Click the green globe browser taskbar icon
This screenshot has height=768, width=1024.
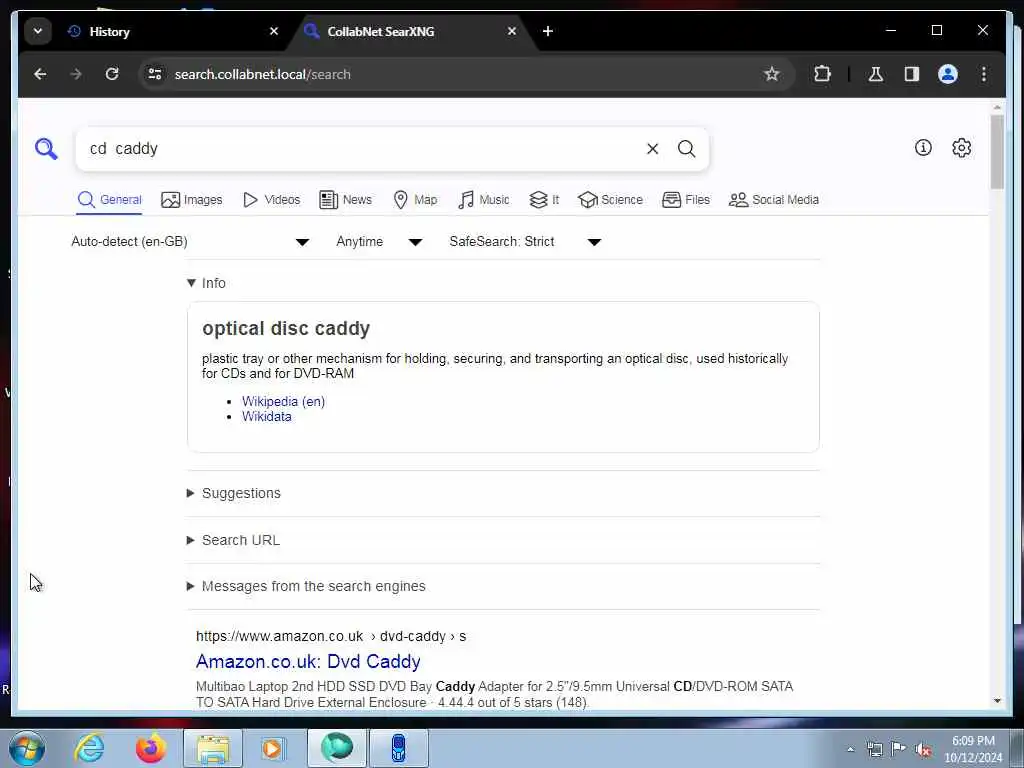(x=337, y=748)
